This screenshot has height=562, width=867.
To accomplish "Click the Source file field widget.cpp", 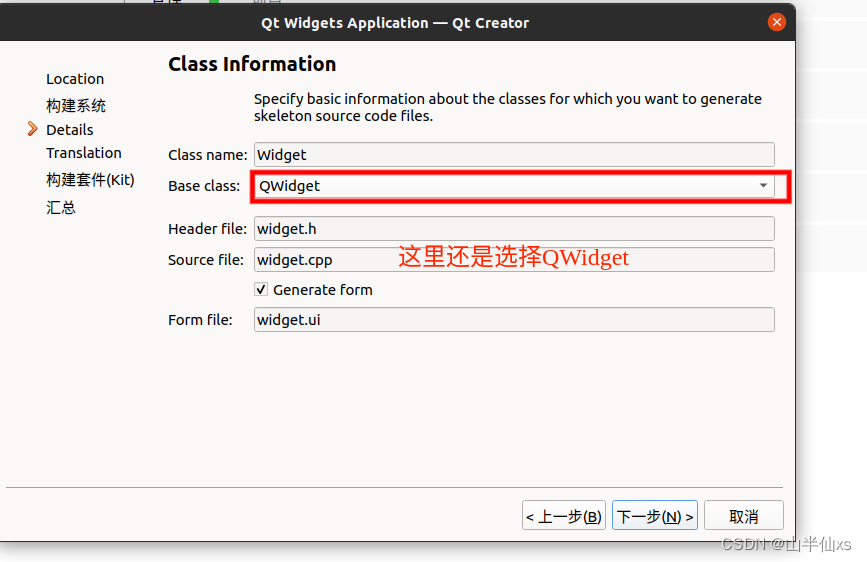I will click(x=514, y=259).
